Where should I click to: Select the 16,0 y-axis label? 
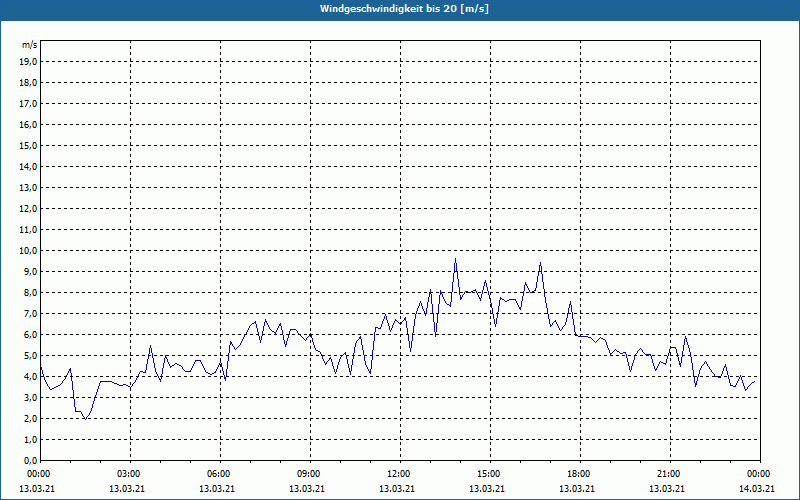[x=29, y=124]
